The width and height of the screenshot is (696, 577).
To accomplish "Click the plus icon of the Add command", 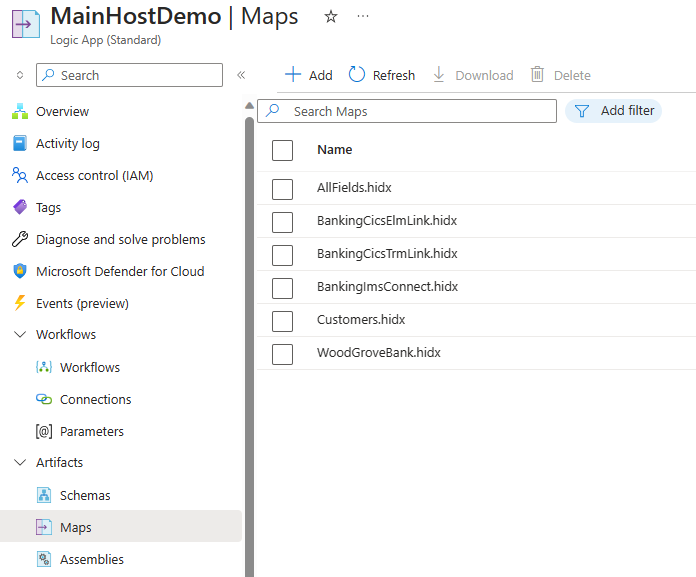I will pyautogui.click(x=293, y=74).
